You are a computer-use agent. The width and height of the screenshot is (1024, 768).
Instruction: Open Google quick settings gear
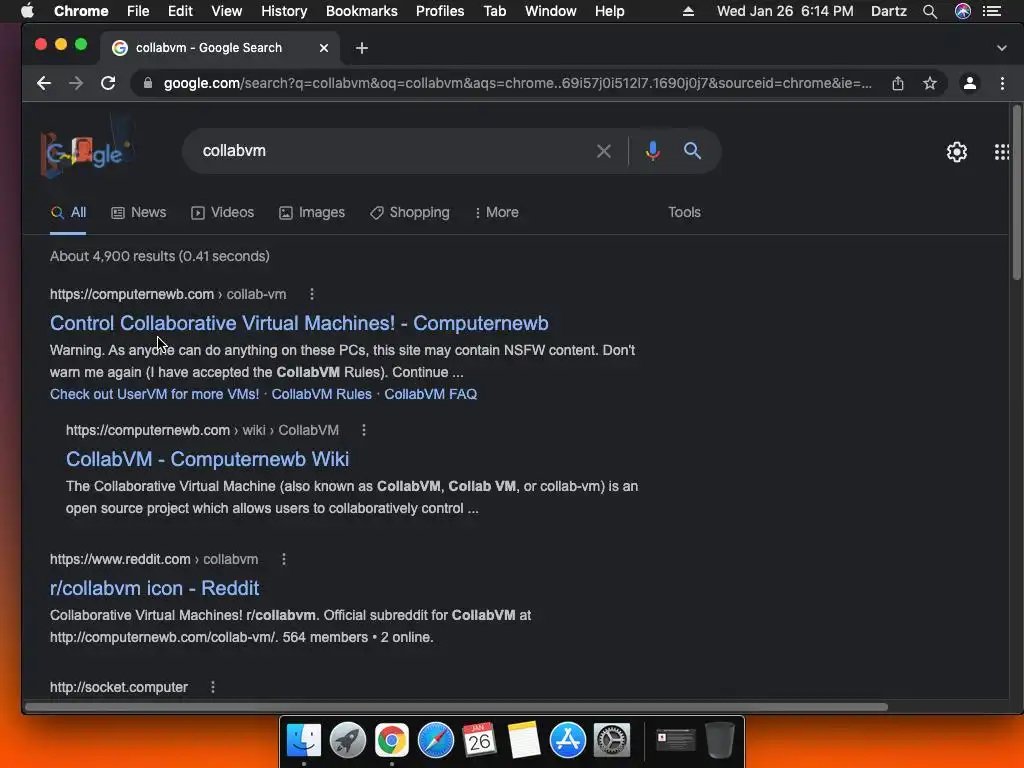[x=957, y=152]
